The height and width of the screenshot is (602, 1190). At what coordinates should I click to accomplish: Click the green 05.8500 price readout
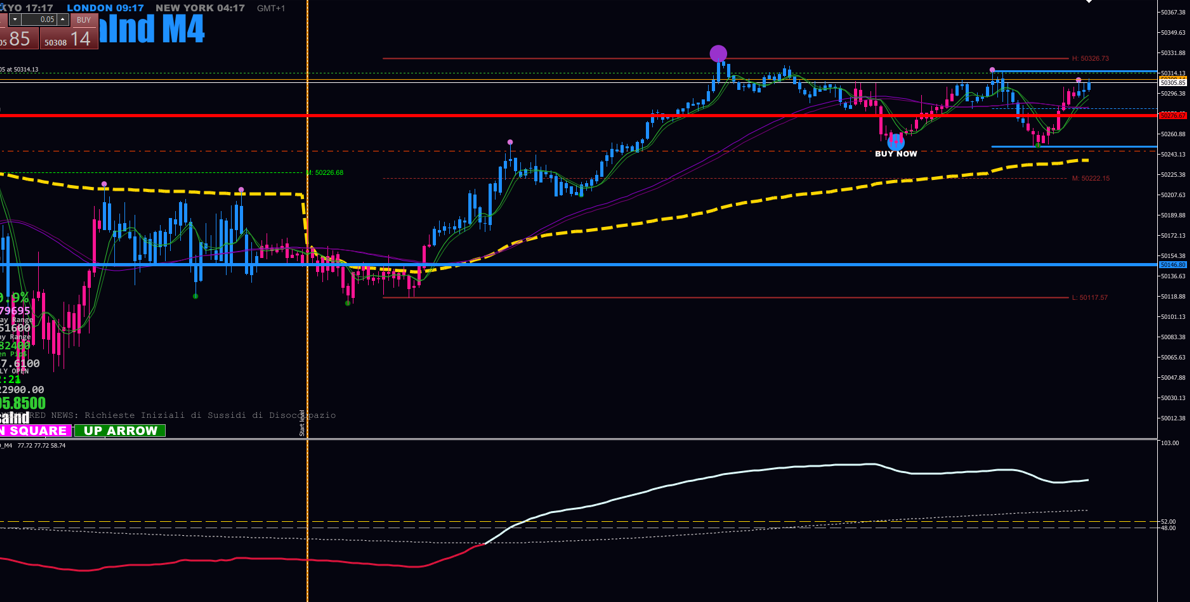coord(23,403)
